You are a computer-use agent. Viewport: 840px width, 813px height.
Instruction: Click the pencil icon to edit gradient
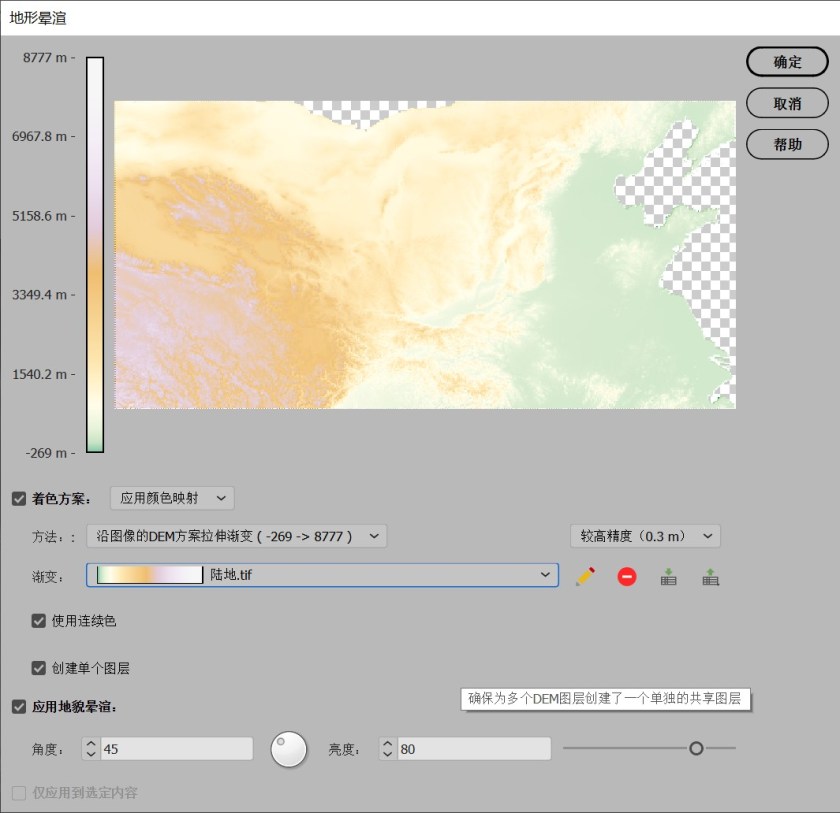tap(585, 576)
